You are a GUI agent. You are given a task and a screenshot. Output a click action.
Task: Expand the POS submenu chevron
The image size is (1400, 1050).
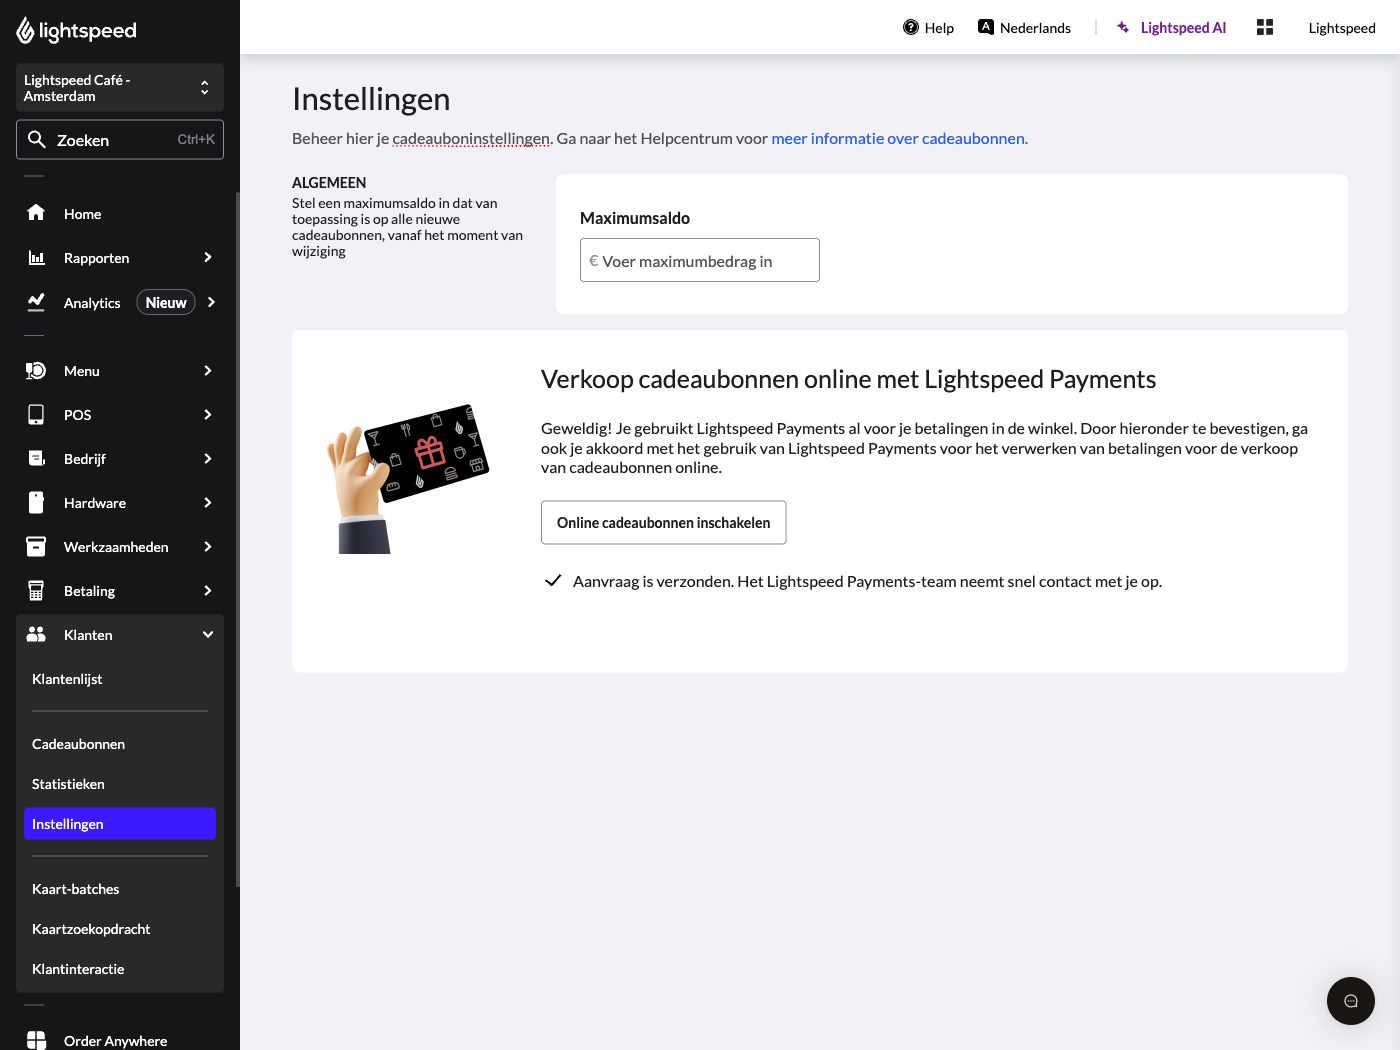(208, 415)
